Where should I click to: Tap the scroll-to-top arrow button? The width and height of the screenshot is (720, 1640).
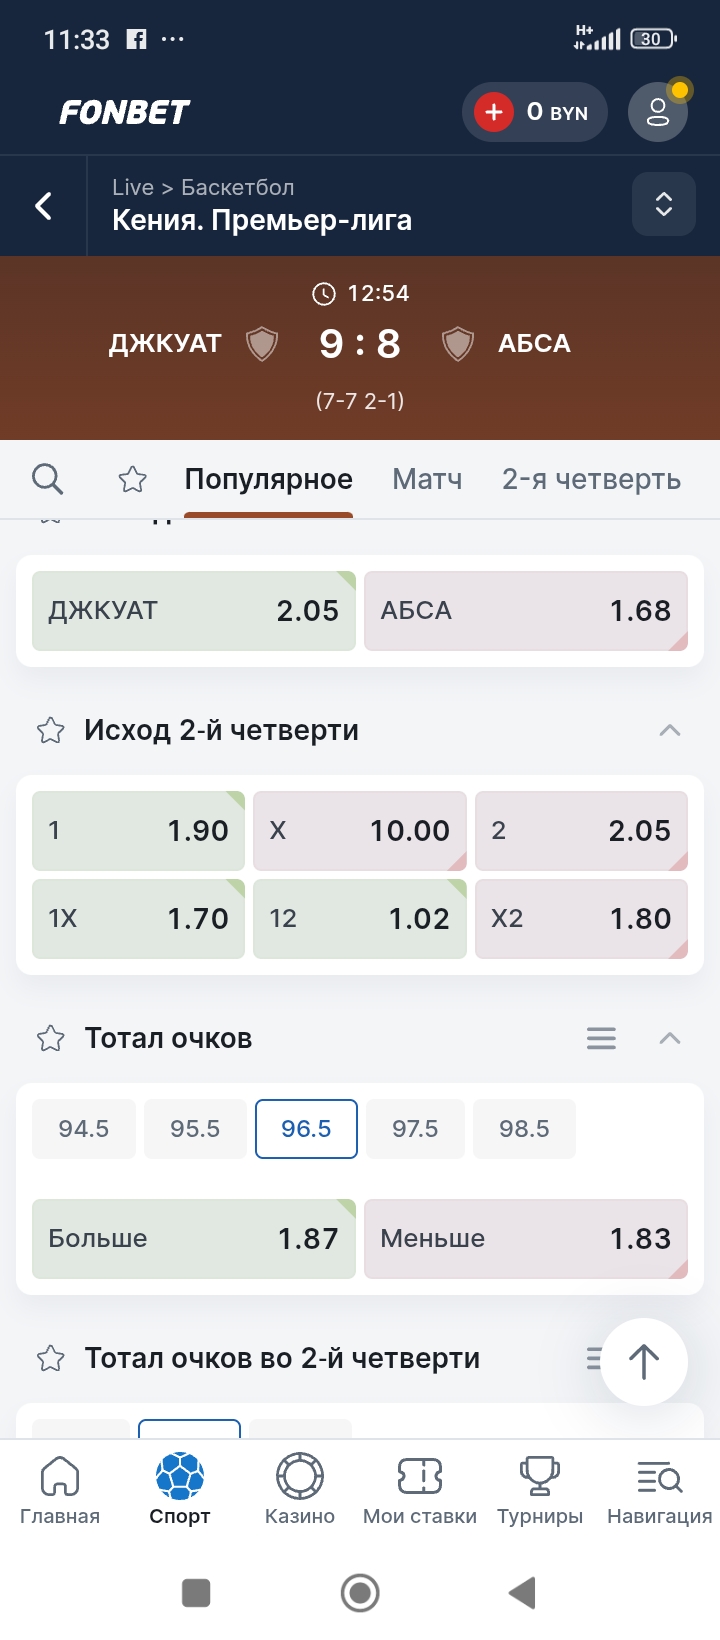click(x=644, y=1362)
